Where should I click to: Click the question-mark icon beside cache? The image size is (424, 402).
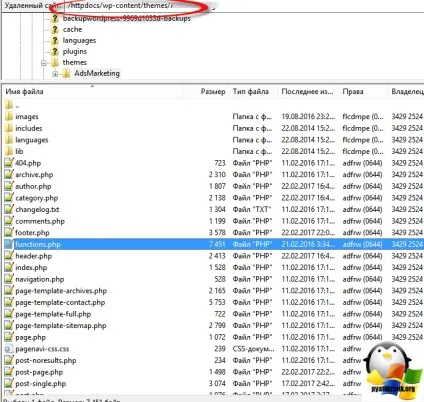pyautogui.click(x=55, y=29)
